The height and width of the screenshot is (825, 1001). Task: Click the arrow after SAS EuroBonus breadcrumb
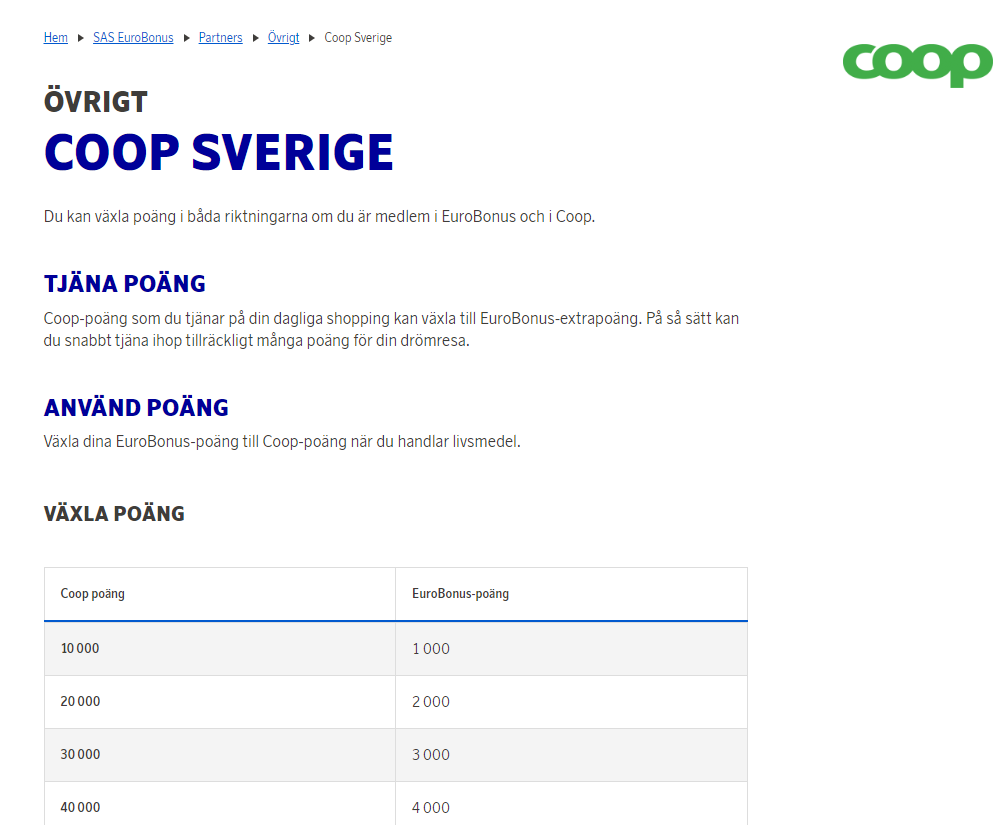(x=187, y=38)
